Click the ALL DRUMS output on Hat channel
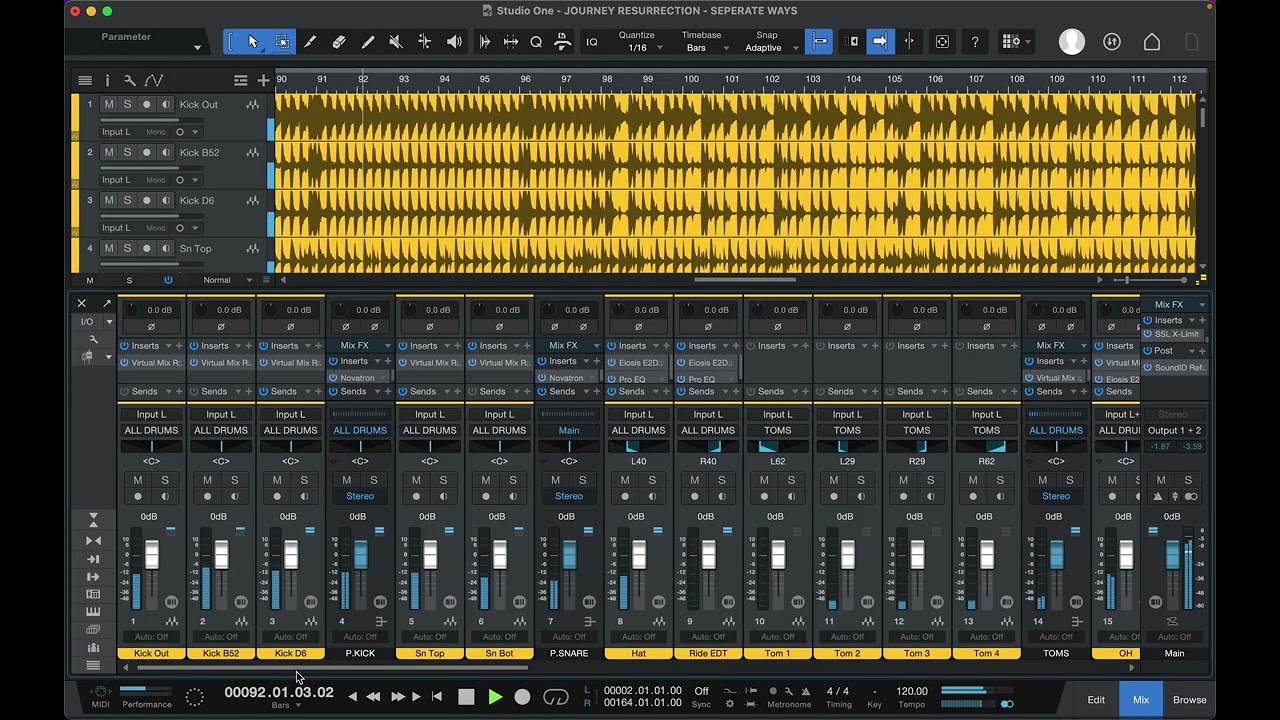 [x=638, y=430]
